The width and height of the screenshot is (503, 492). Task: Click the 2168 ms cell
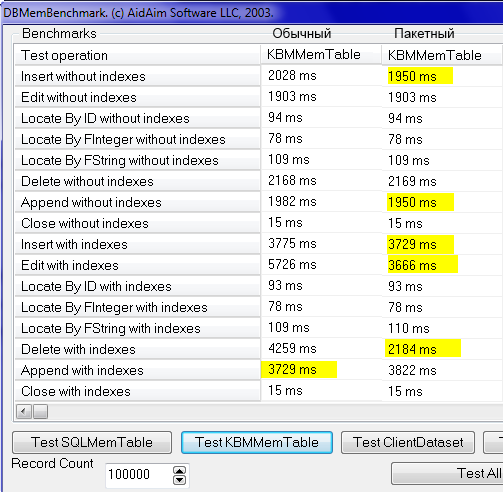321,181
